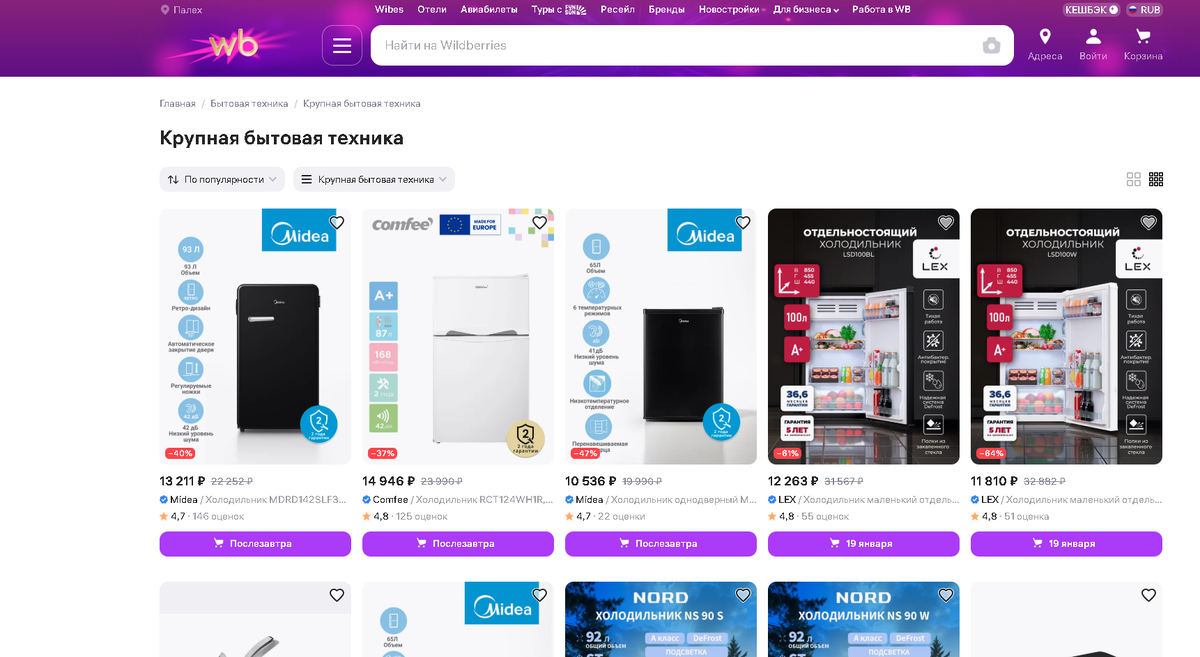Add Comfee fridge to cart Послезавтра
Viewport: 1200px width, 657px height.
pos(458,544)
